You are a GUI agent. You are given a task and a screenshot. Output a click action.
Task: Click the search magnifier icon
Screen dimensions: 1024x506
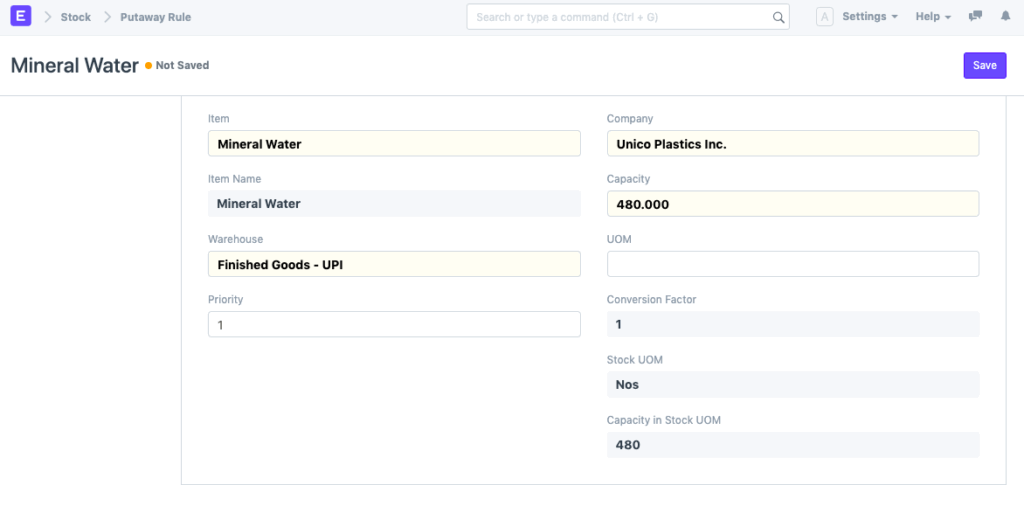[778, 17]
